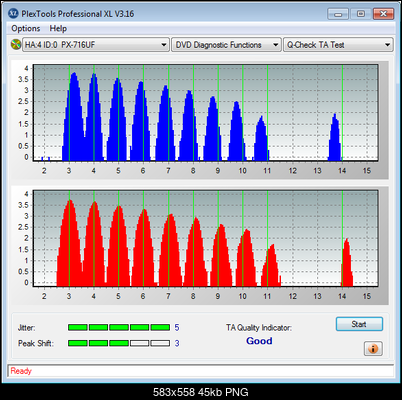The height and width of the screenshot is (400, 402).
Task: Expand the DVD Diagnostic Functions dropdown
Action: point(226,45)
